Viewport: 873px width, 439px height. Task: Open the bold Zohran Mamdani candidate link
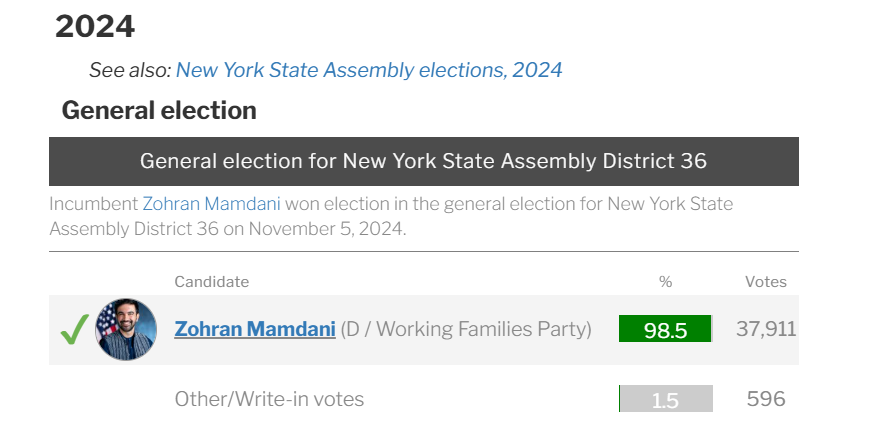[x=255, y=329]
